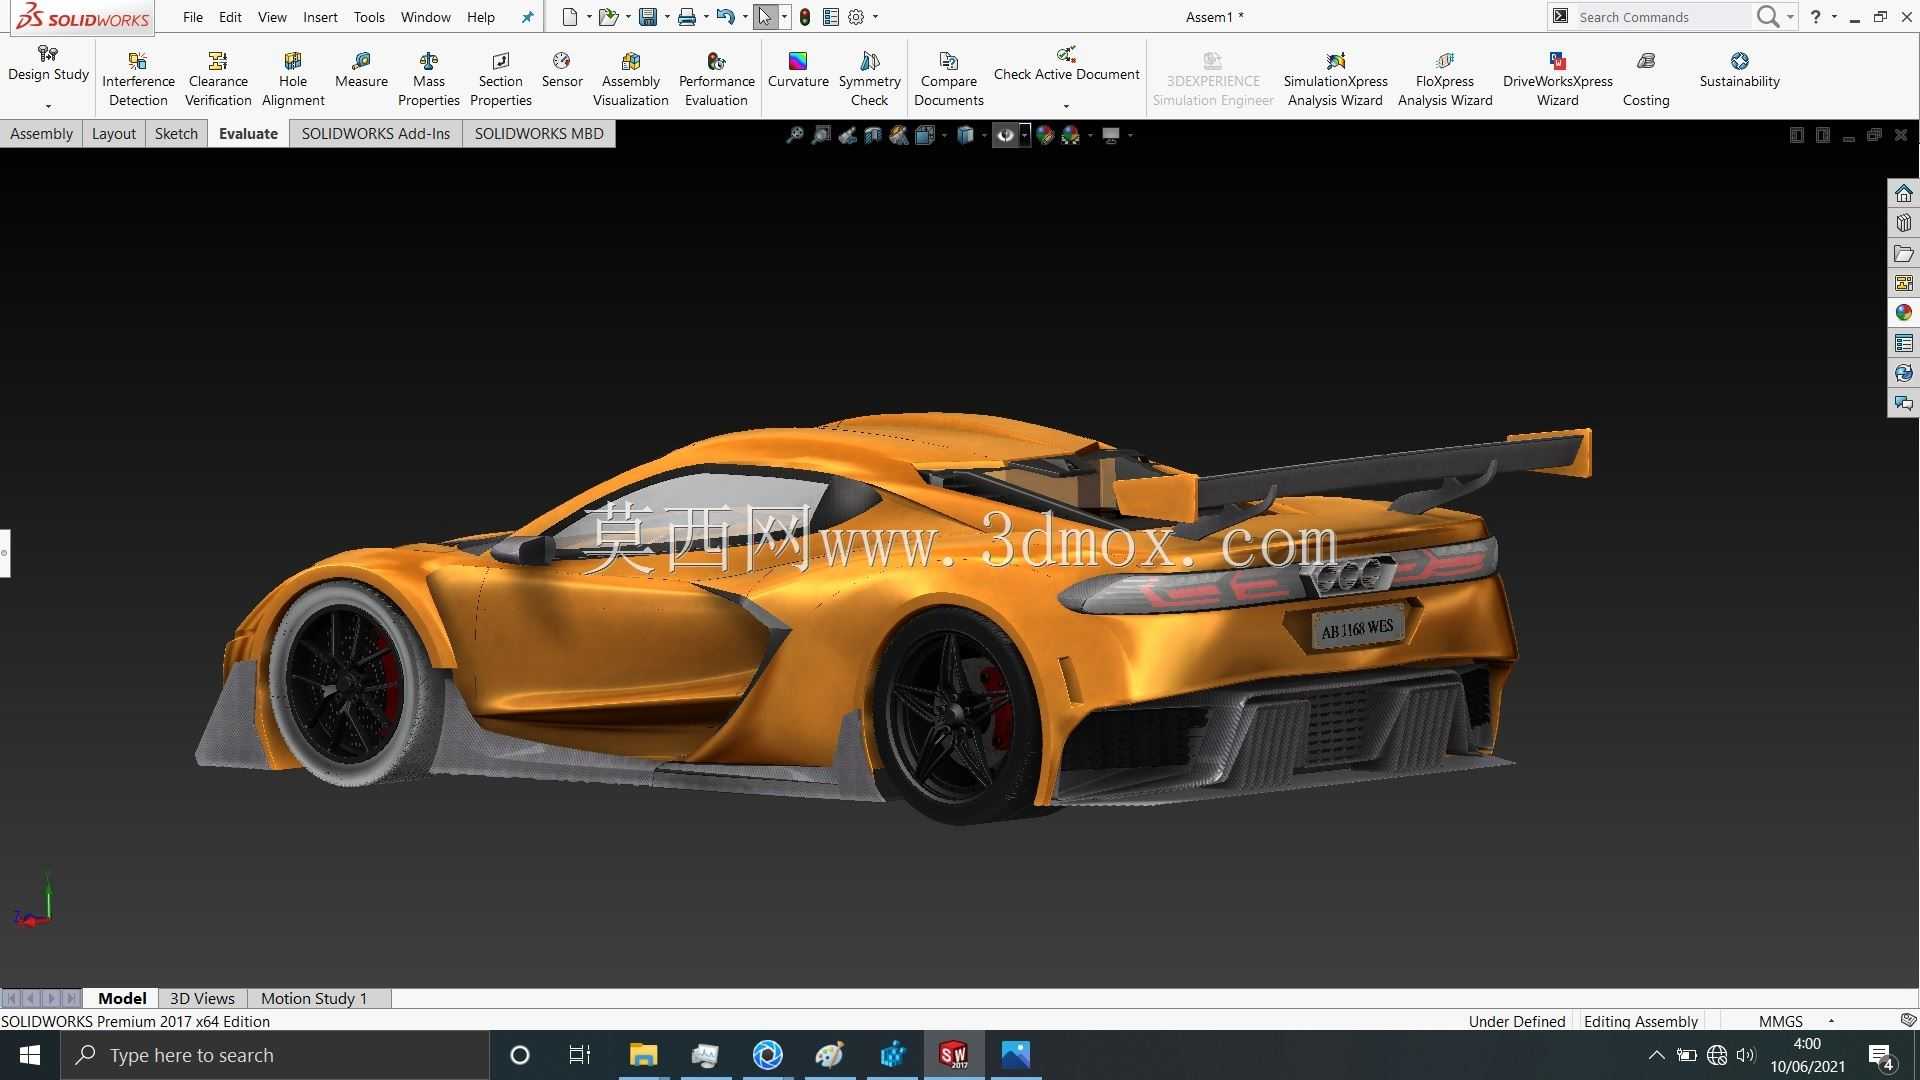The height and width of the screenshot is (1080, 1920).
Task: Run Symmetry Check
Action: click(x=870, y=80)
